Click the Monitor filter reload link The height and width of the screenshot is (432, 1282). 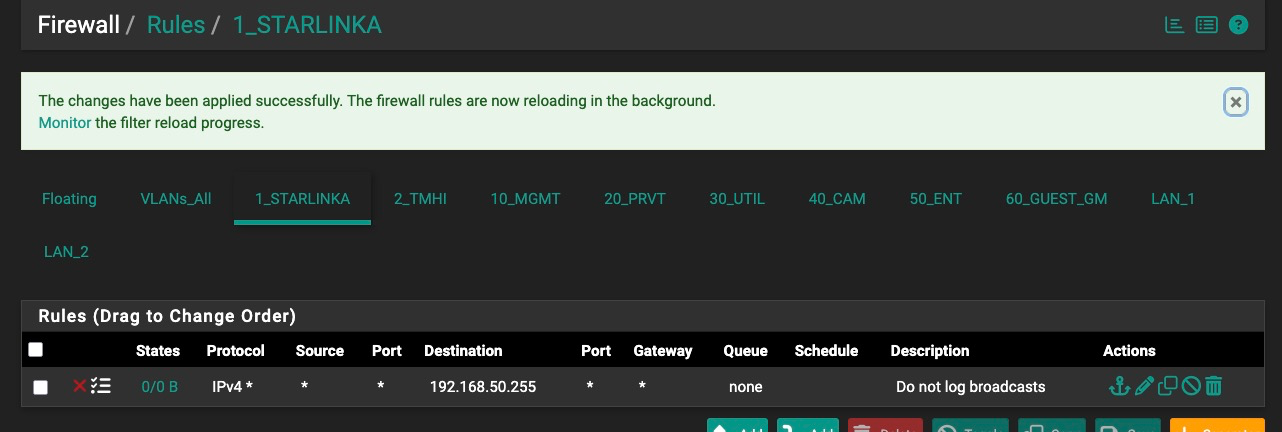click(64, 123)
